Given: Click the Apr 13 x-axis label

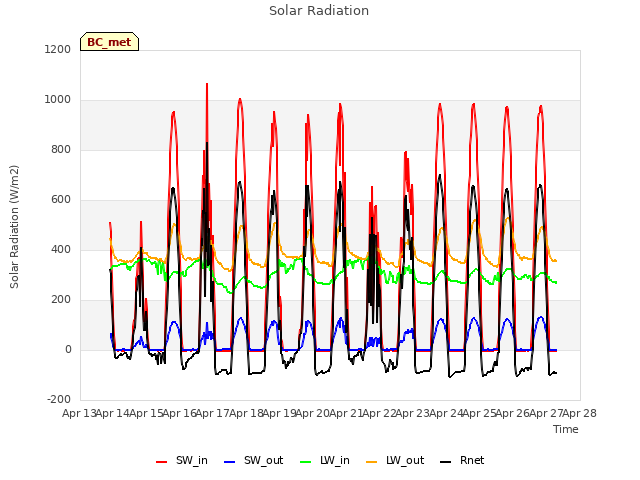Looking at the screenshot, I should (x=79, y=413).
